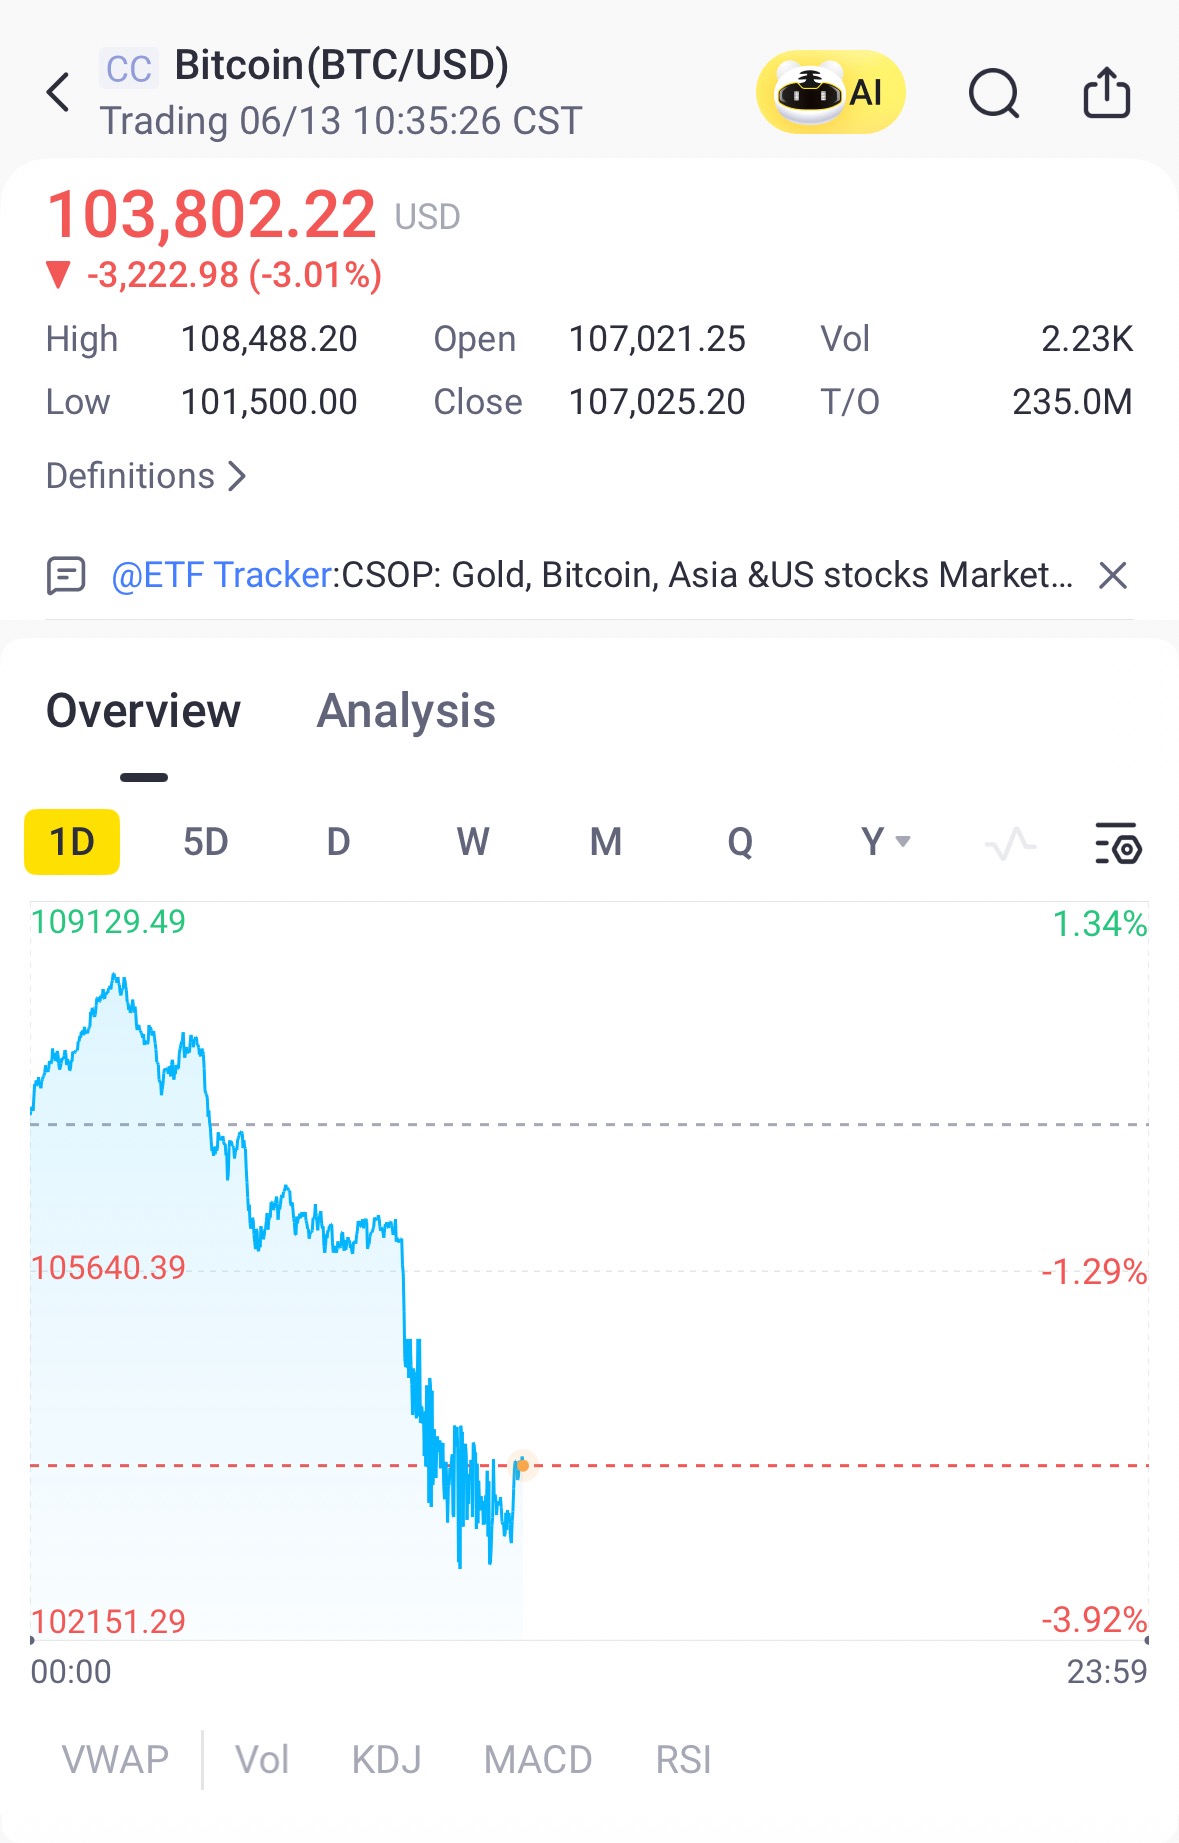Open the Y timeframe dropdown
1179x1843 pixels.
click(885, 842)
